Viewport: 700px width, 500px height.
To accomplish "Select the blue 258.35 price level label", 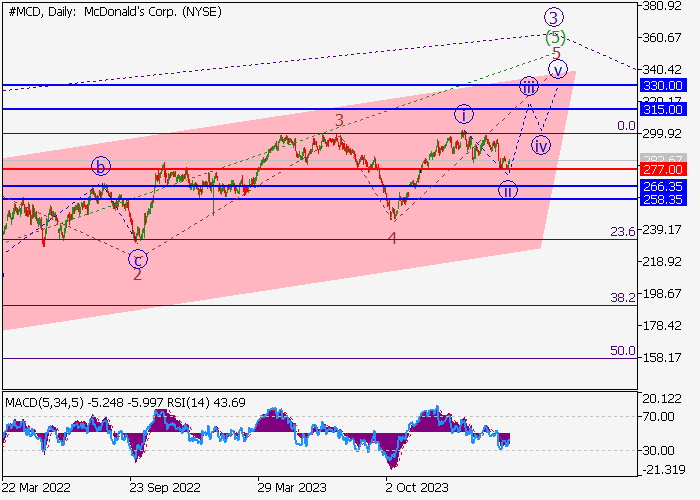I will (x=663, y=199).
